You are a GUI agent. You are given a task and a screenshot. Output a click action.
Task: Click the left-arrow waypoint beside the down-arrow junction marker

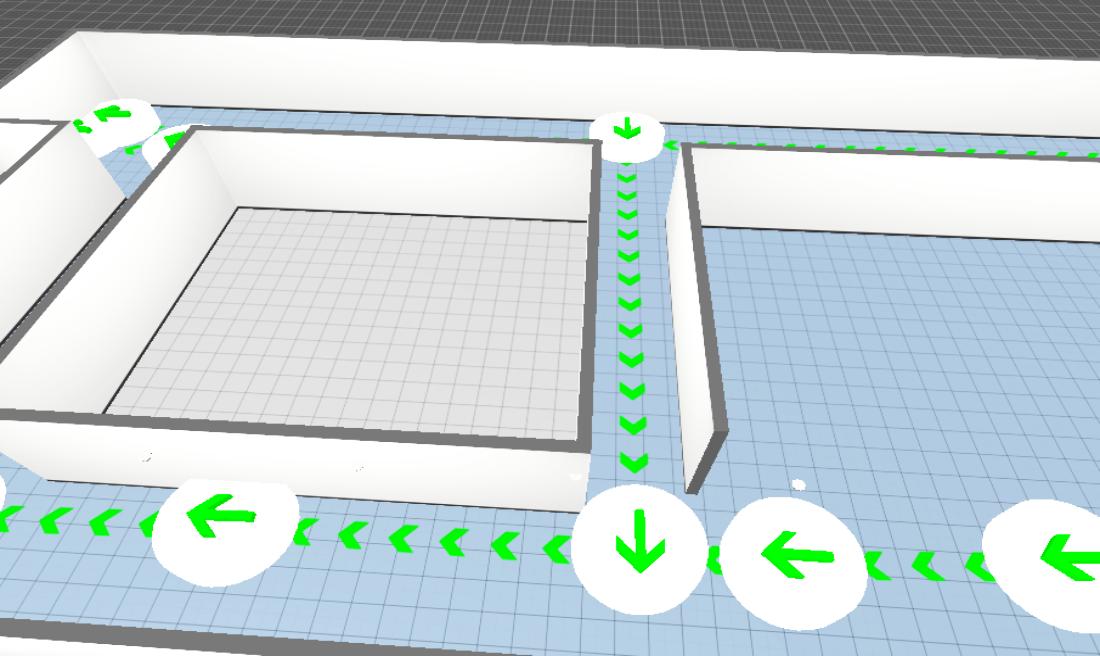click(794, 556)
